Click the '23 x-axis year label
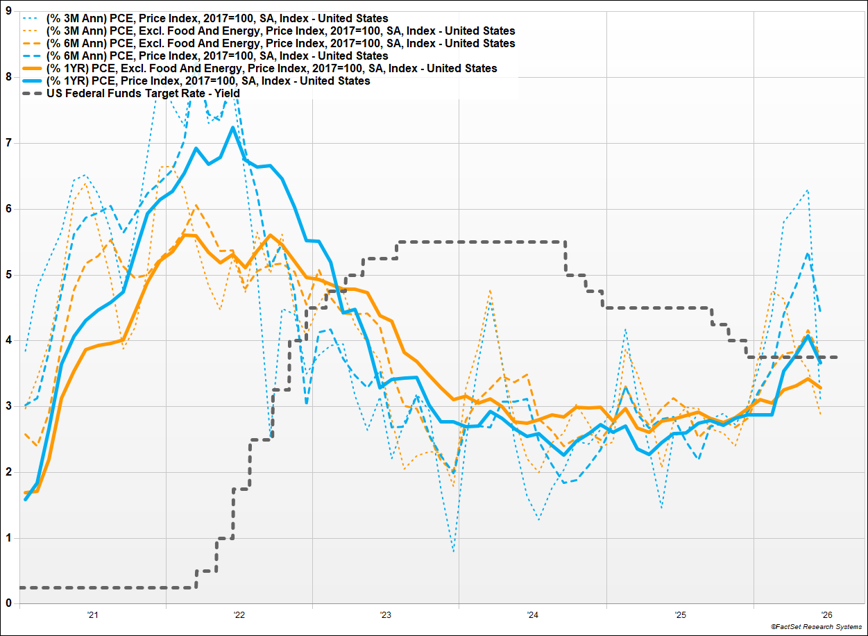868x636 pixels. [386, 615]
